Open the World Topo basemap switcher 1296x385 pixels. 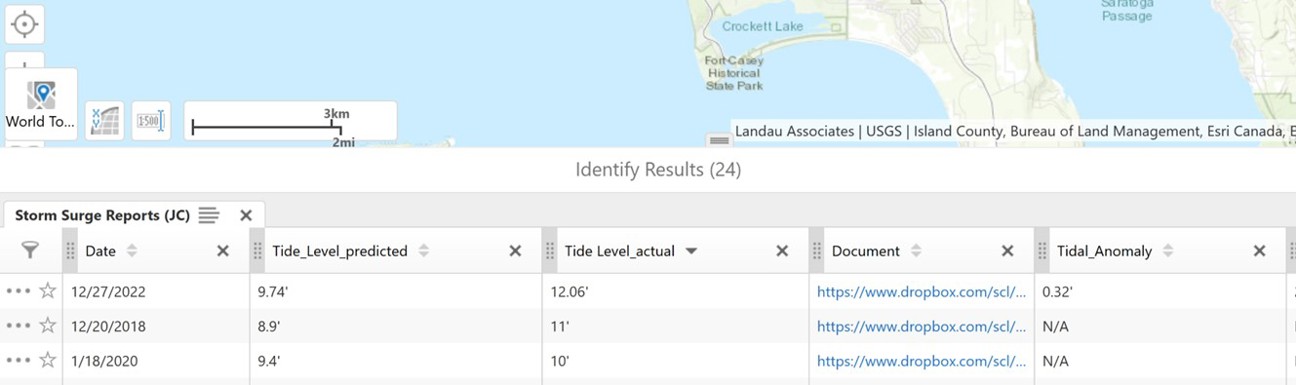tap(41, 105)
